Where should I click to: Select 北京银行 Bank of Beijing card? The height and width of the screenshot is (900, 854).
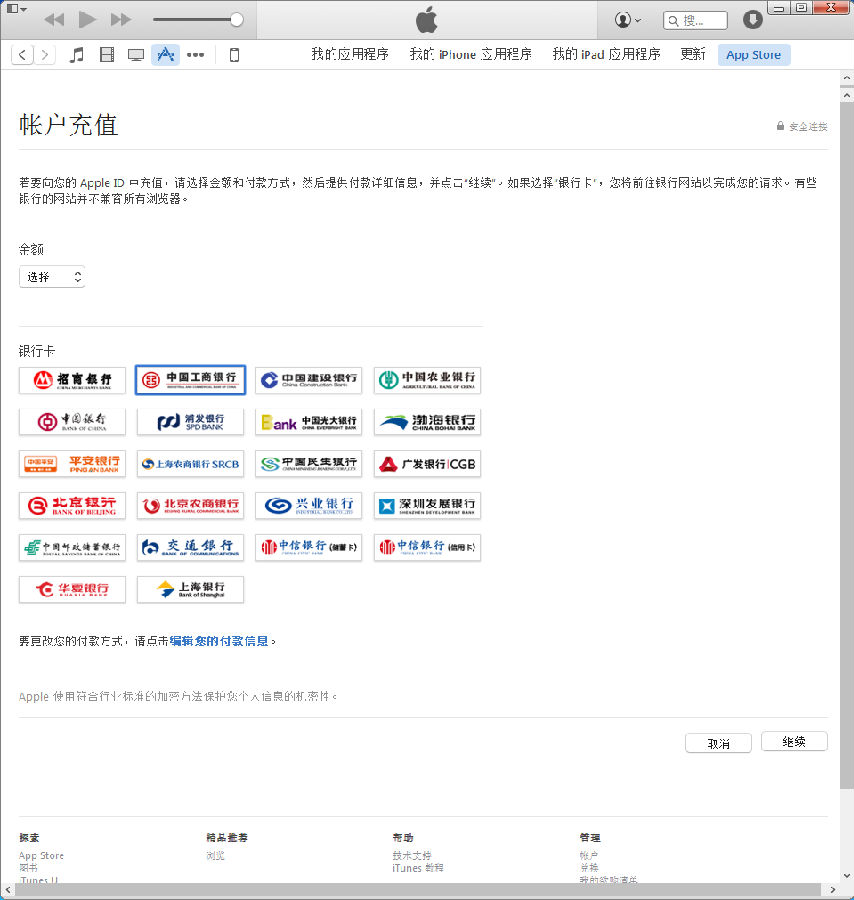coord(72,506)
